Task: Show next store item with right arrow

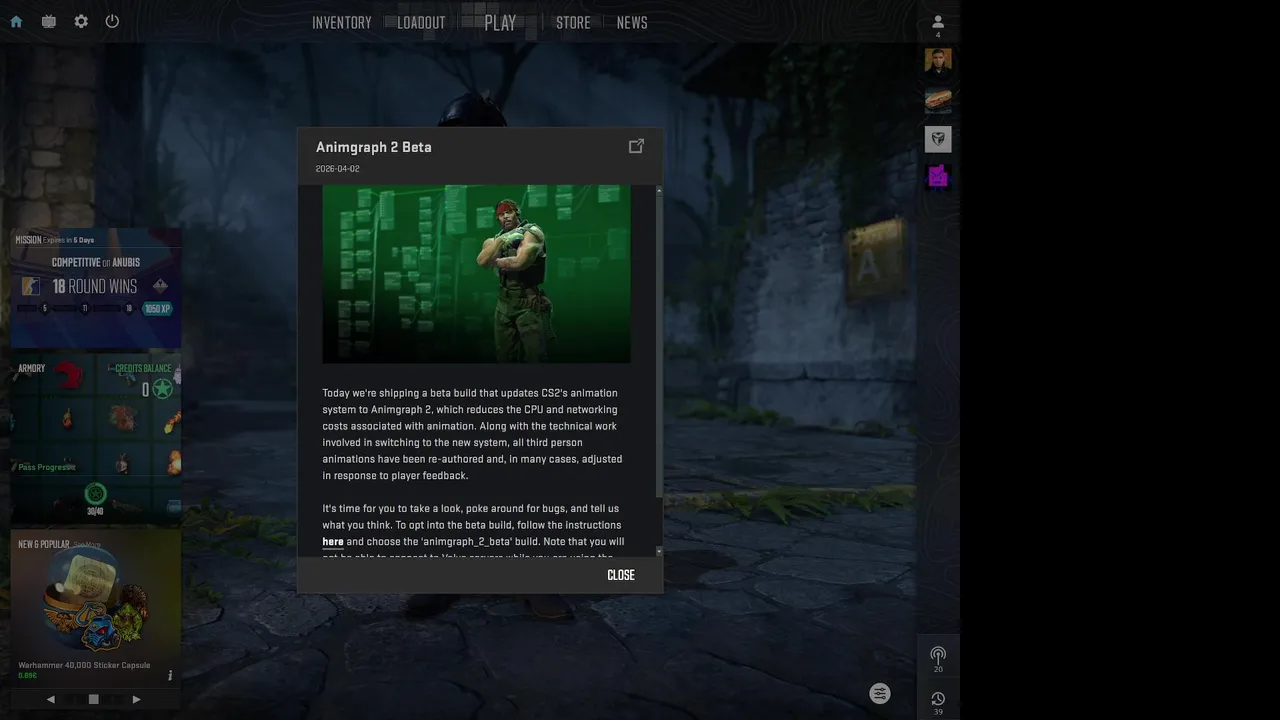Action: [x=137, y=699]
